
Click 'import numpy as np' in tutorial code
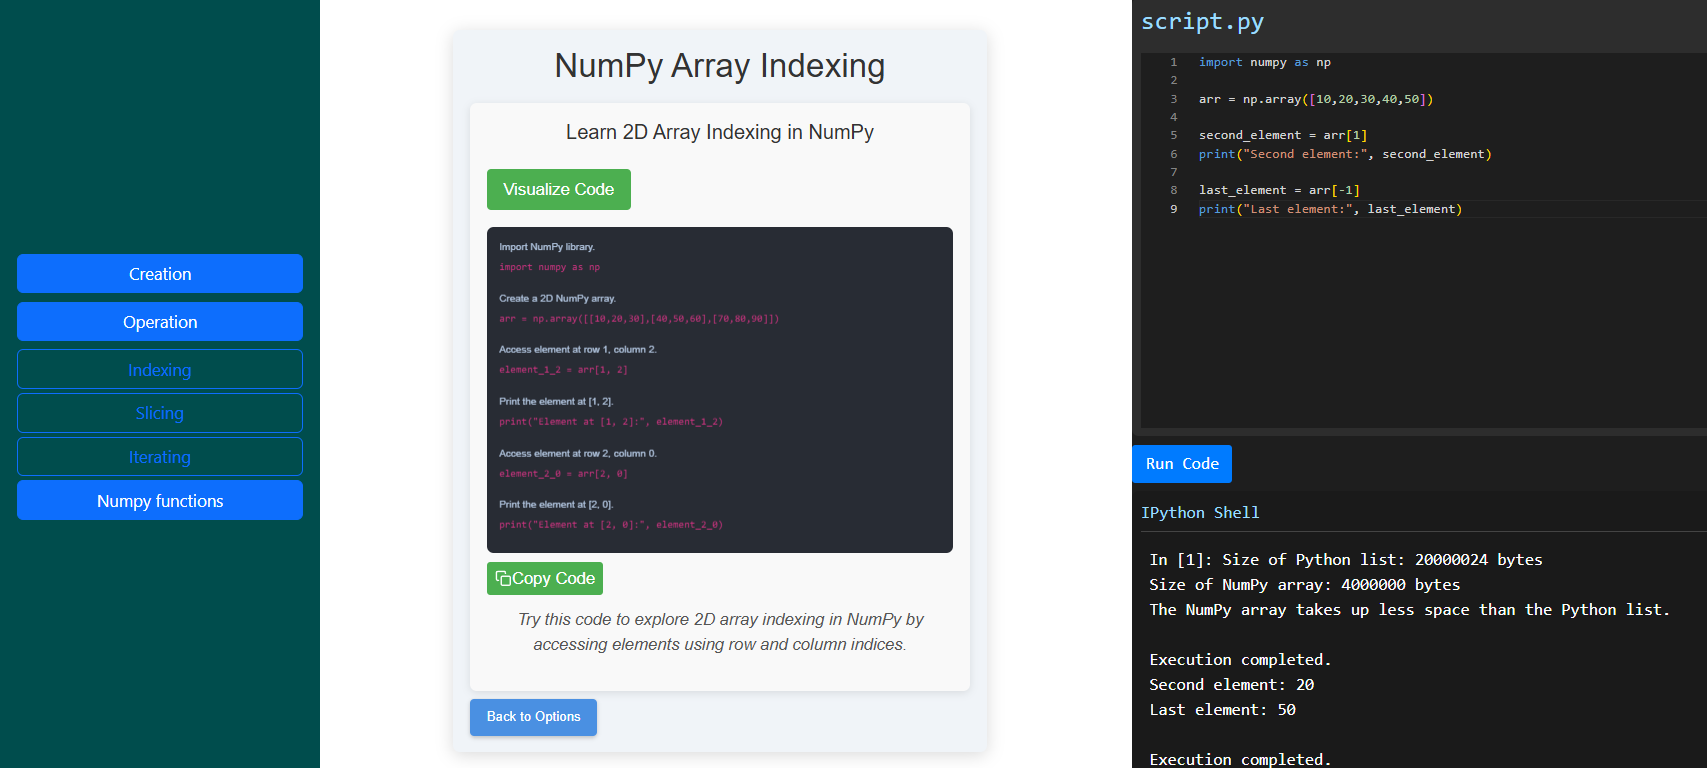(549, 267)
